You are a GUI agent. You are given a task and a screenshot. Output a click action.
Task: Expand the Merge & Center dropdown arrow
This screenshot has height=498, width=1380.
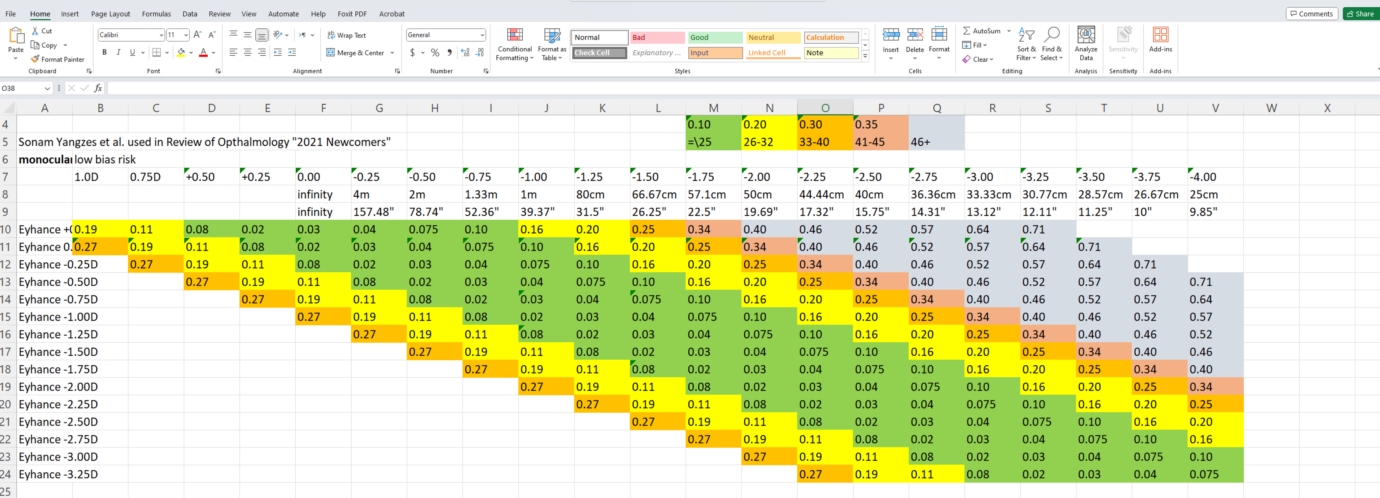393,52
